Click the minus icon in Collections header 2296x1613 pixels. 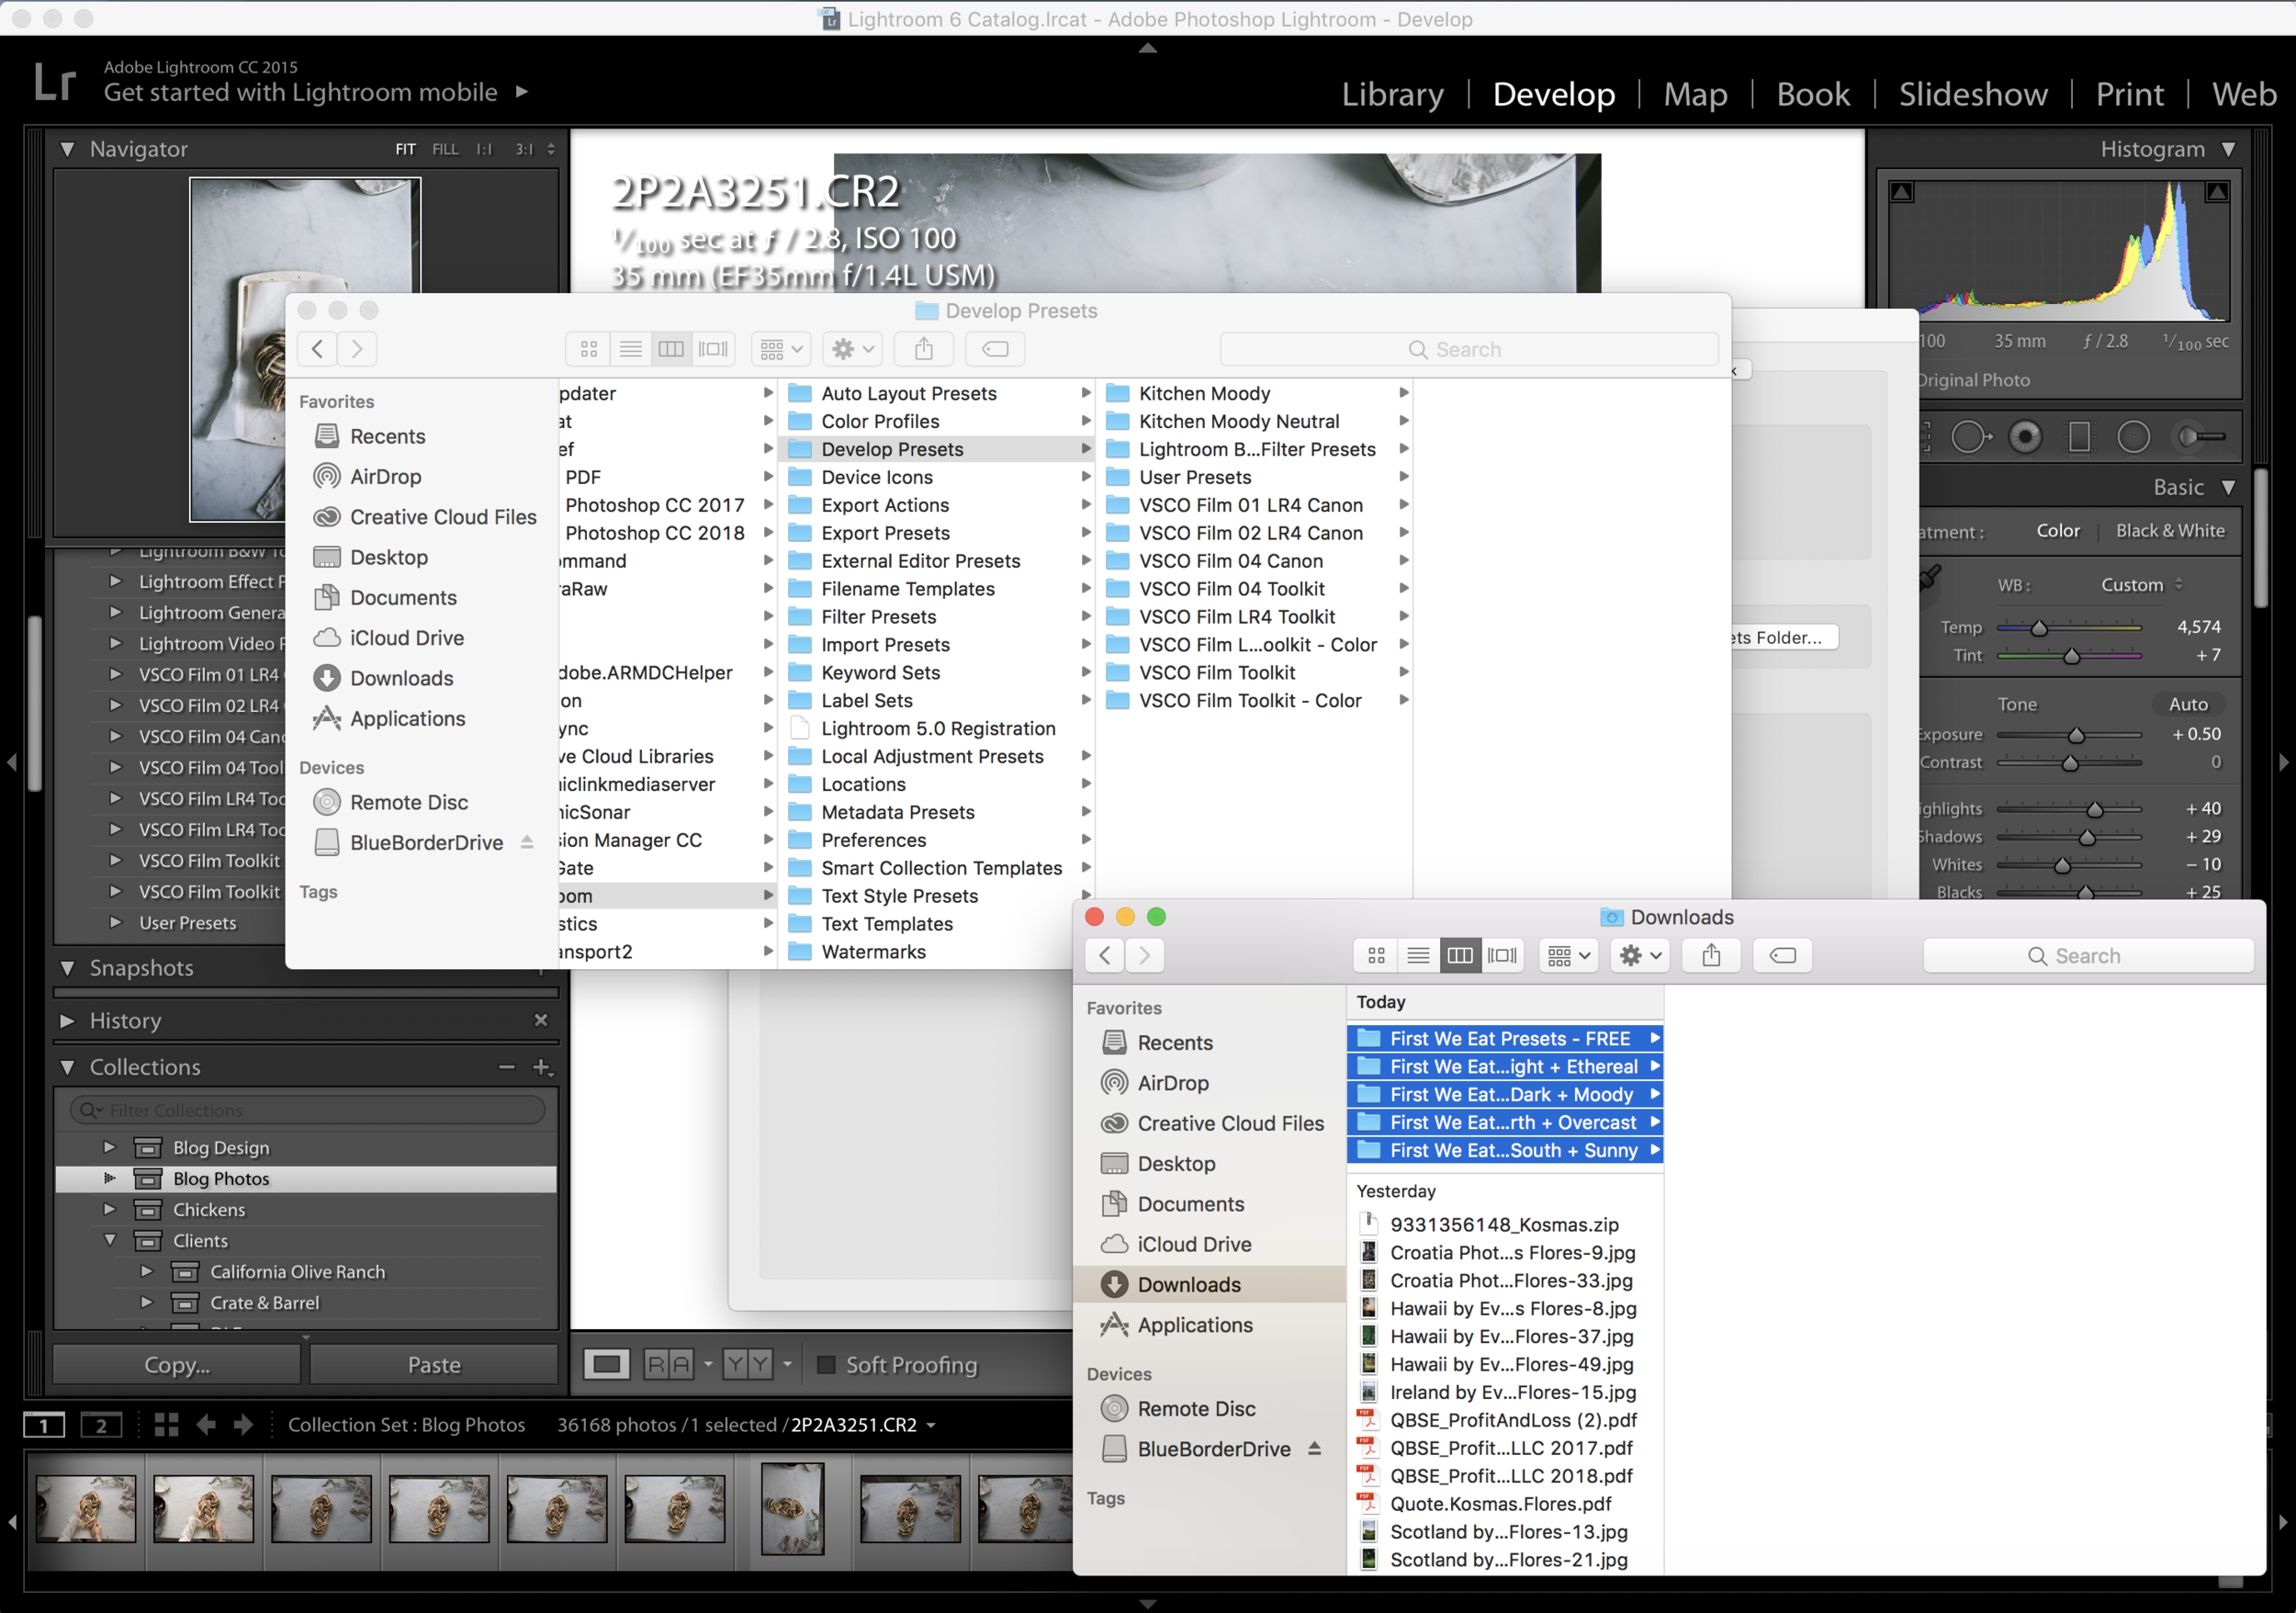pyautogui.click(x=507, y=1067)
